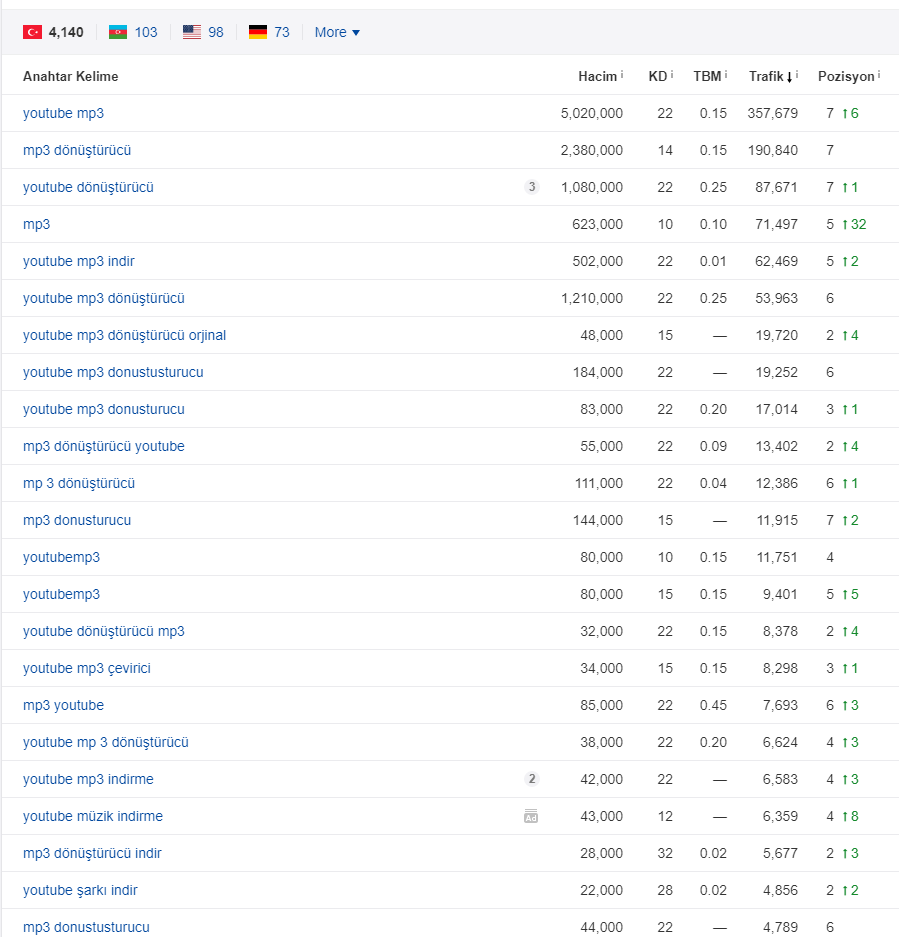Image resolution: width=899 pixels, height=937 pixels.
Task: Open the 2 SERP features badge for youtube mp3 indirme
Action: coord(531,779)
